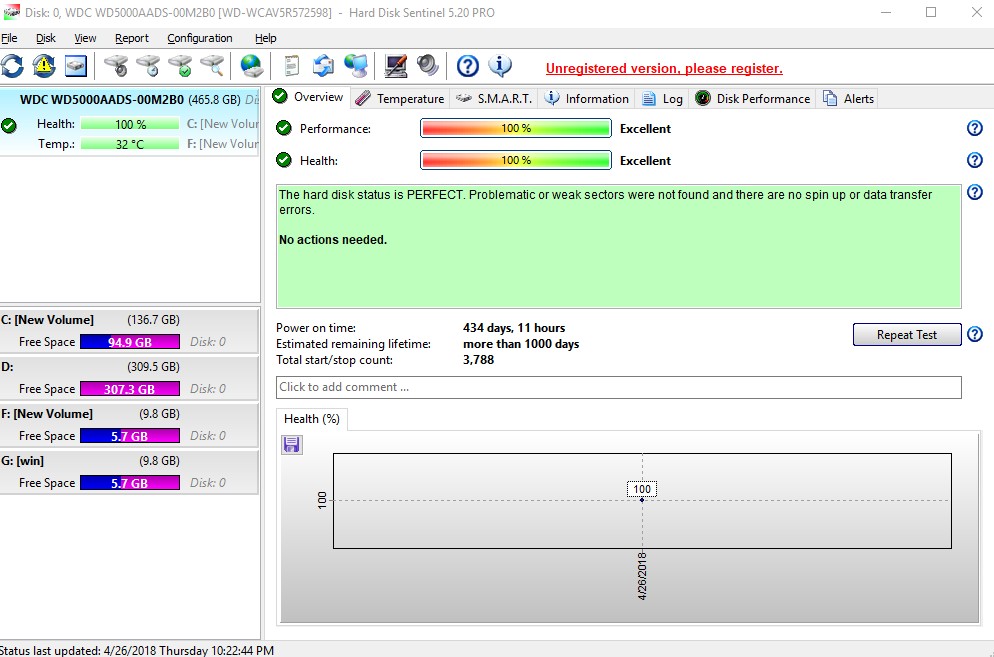
Task: Click the 'Click to add comment' field
Action: coord(618,387)
